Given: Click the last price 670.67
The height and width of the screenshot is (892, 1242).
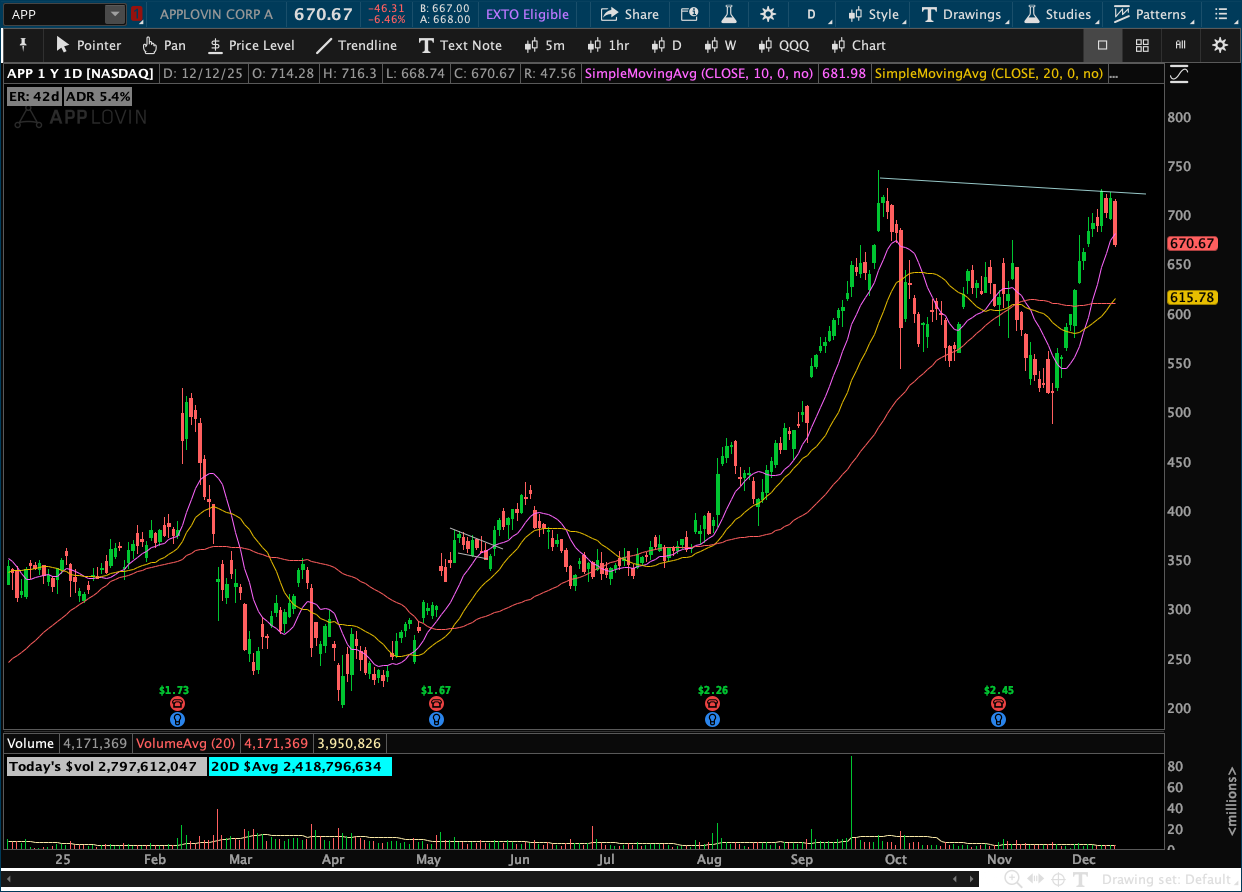Looking at the screenshot, I should pyautogui.click(x=323, y=14).
